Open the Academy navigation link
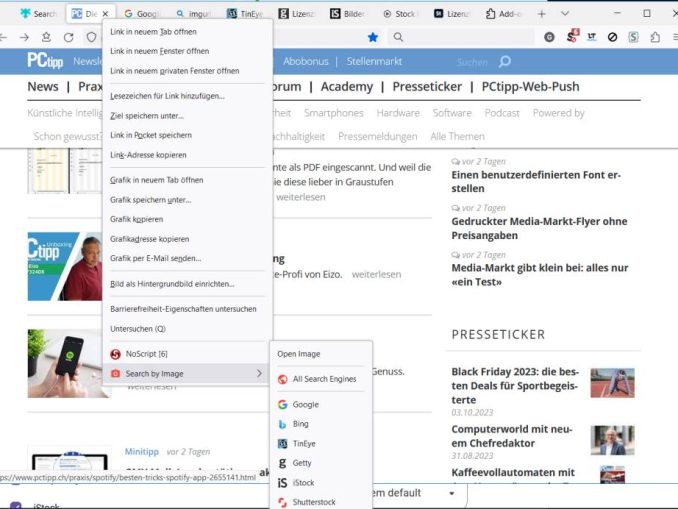The height and width of the screenshot is (509, 678). 347,86
